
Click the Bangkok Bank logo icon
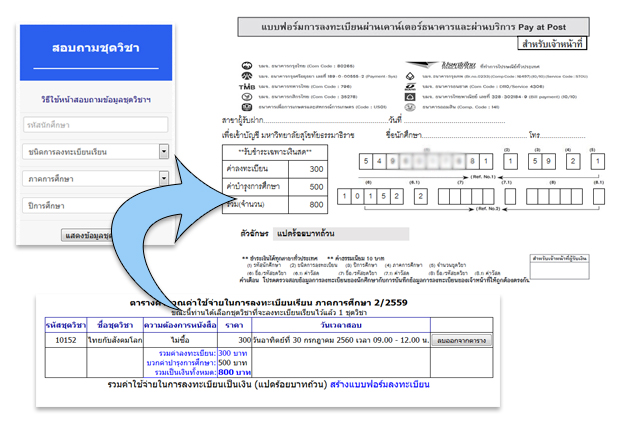410,76
